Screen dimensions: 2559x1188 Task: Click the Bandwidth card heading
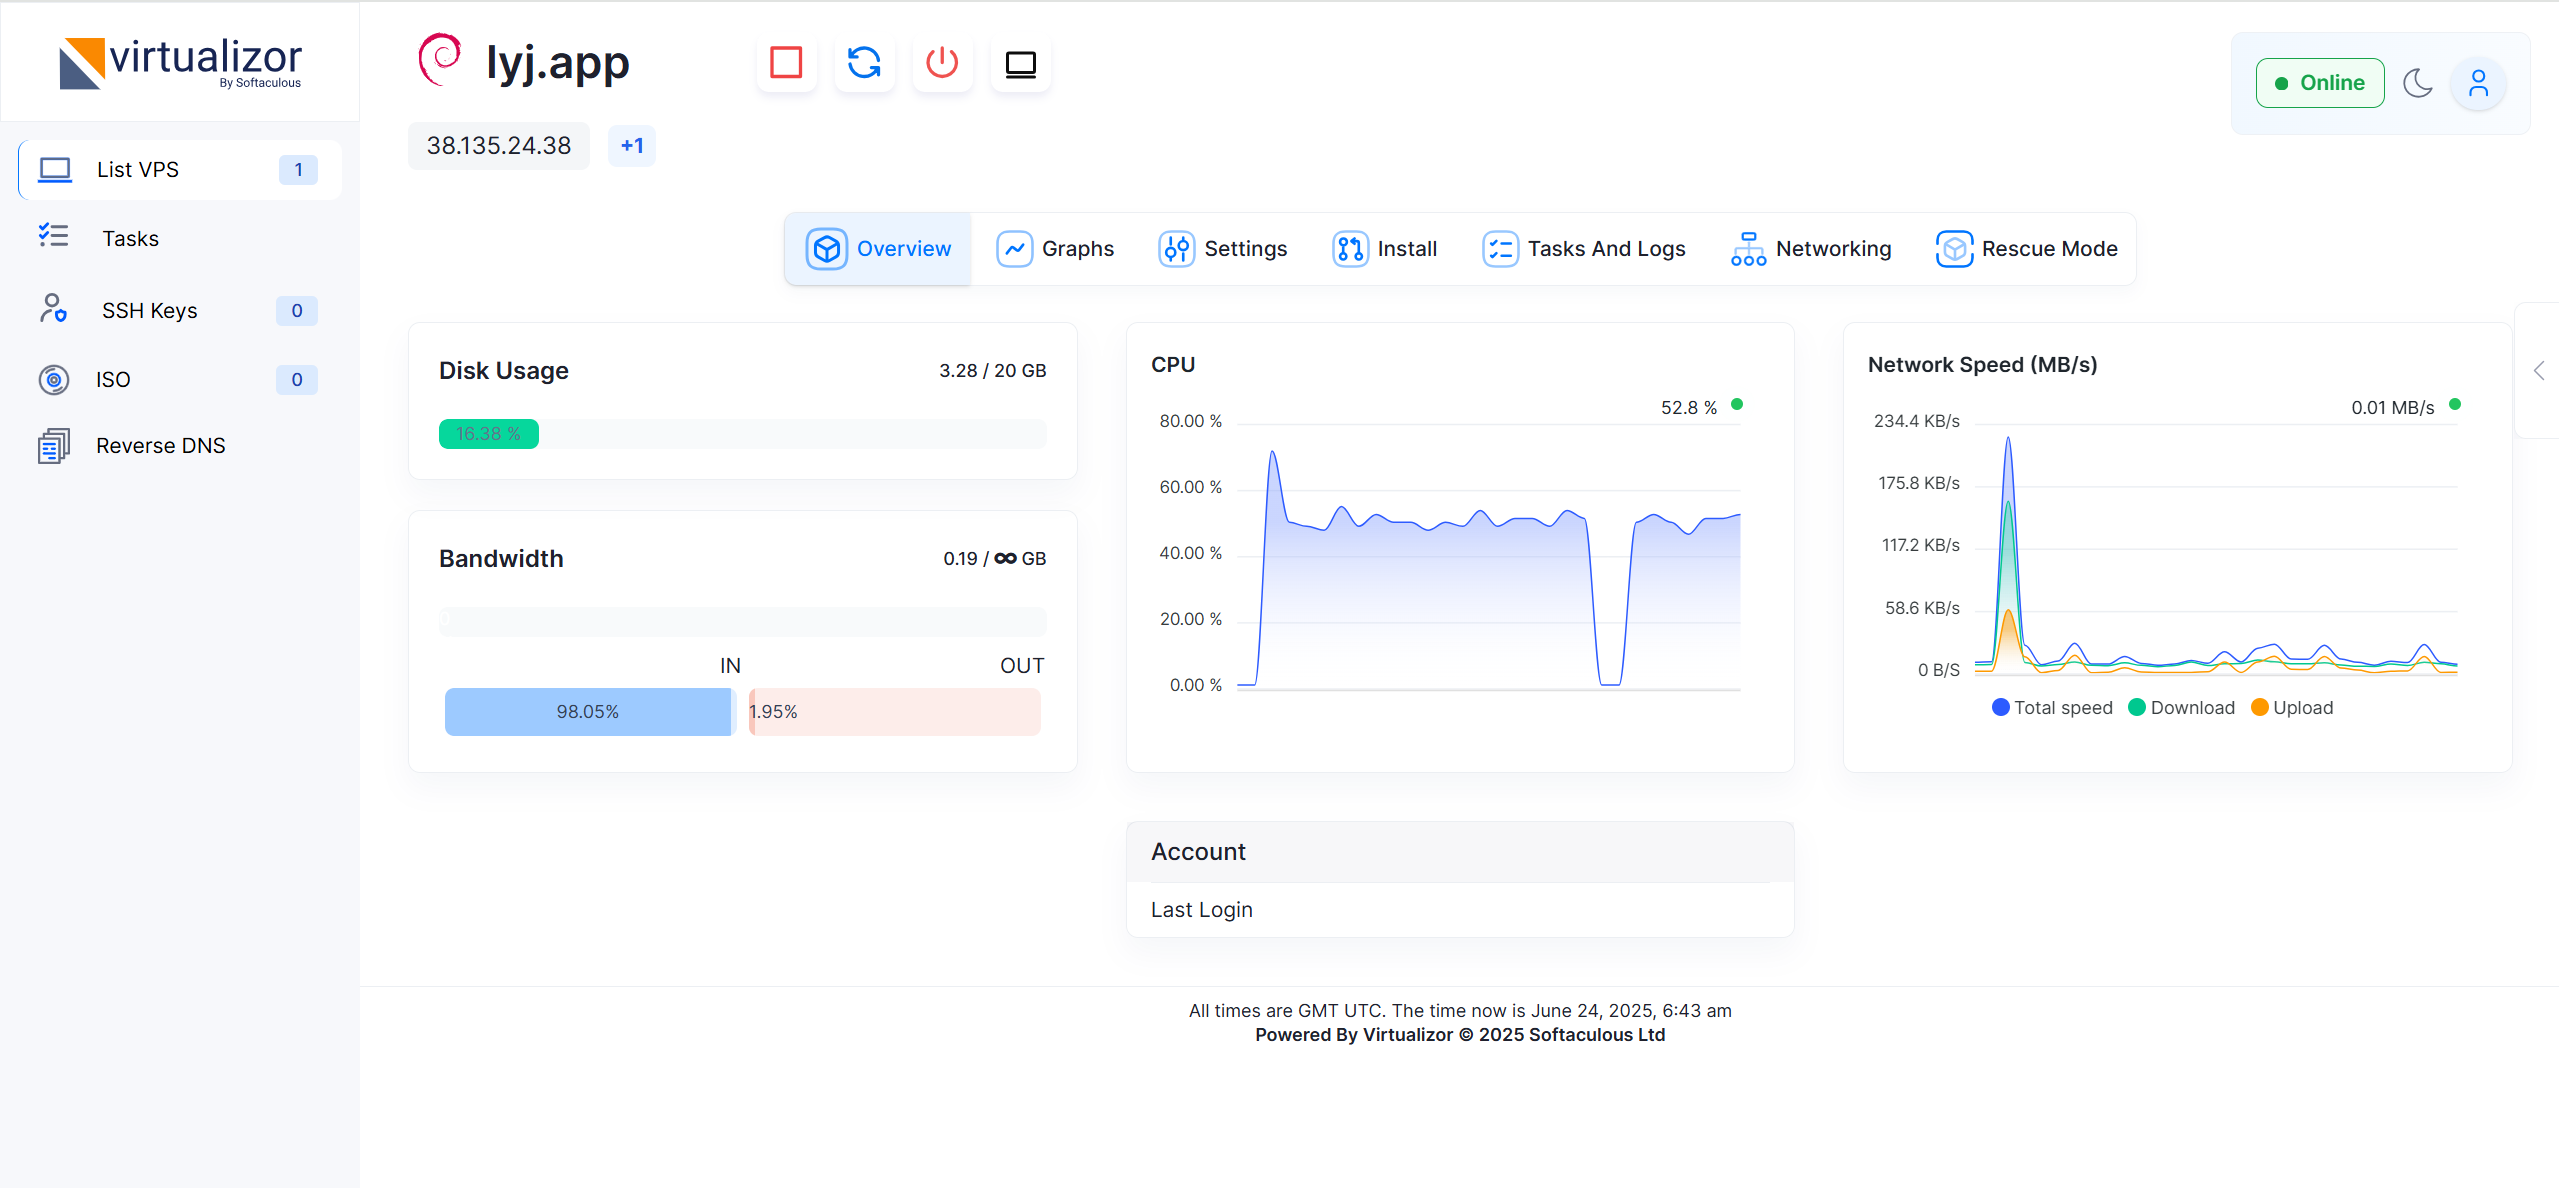click(x=501, y=559)
